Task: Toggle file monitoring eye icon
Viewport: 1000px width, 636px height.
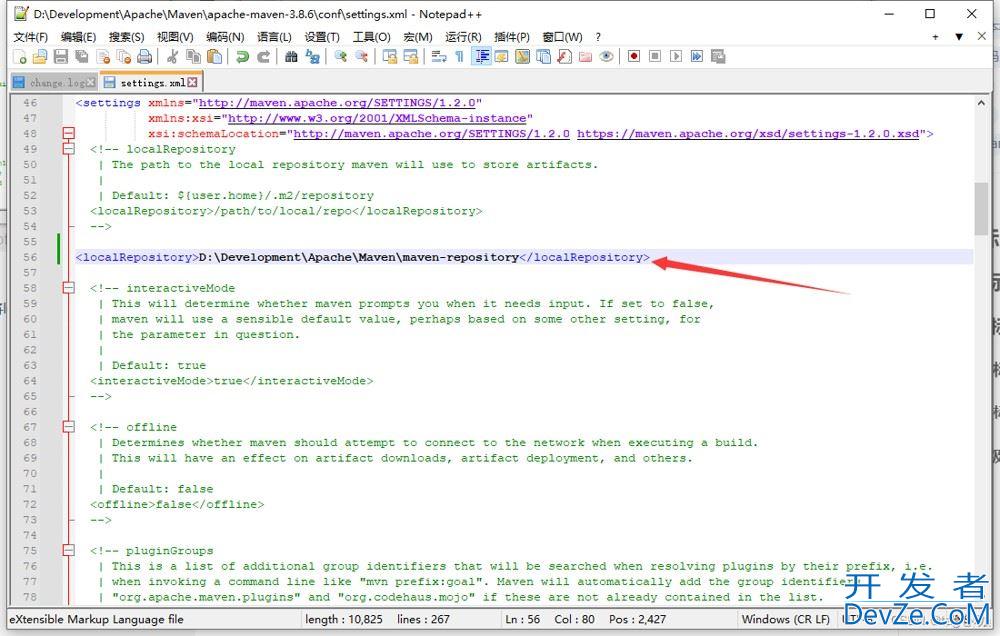Action: click(x=607, y=57)
